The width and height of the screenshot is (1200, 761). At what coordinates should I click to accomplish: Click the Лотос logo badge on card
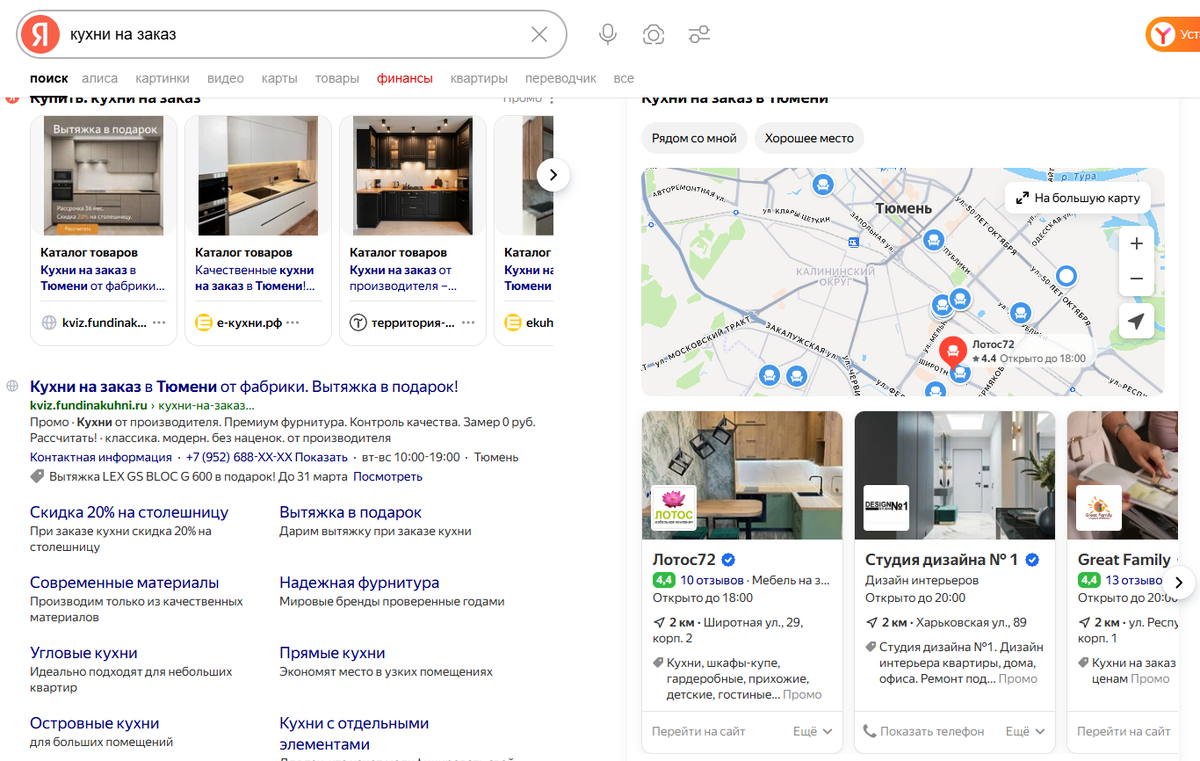(674, 508)
